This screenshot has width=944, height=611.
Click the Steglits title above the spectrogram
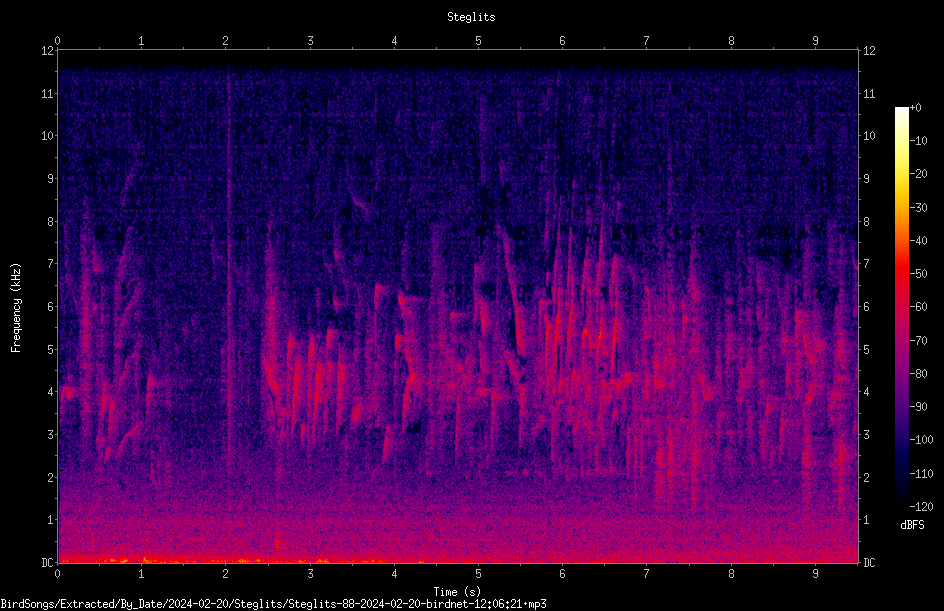(471, 17)
